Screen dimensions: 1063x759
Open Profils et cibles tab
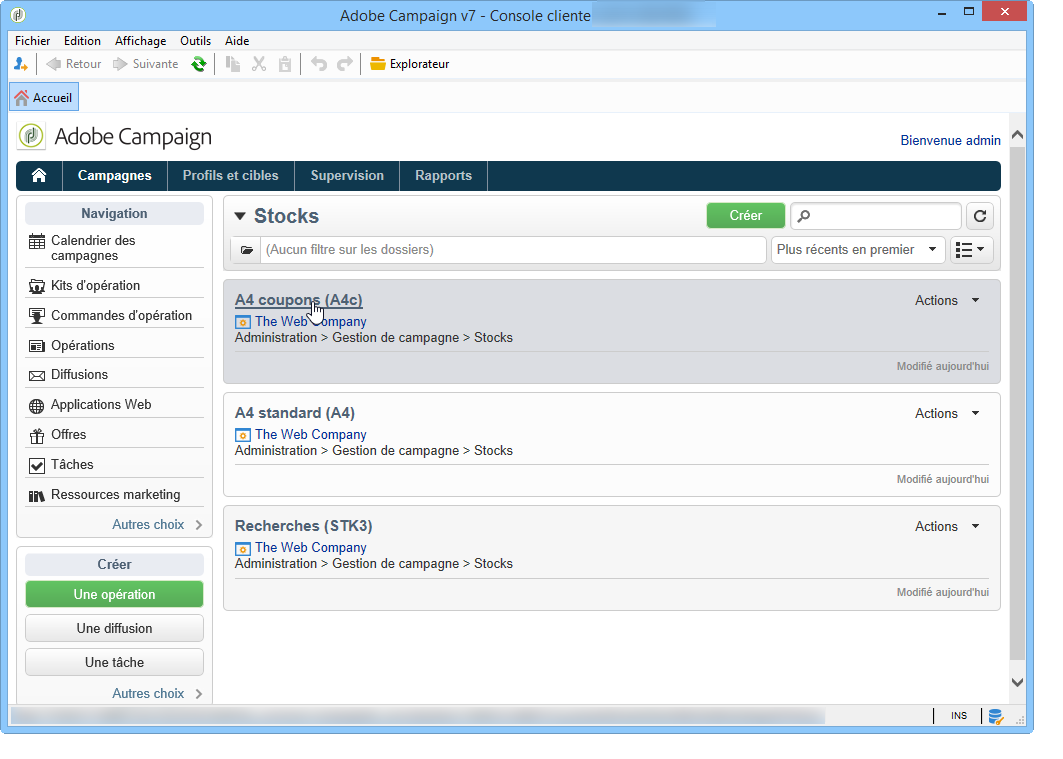click(230, 176)
